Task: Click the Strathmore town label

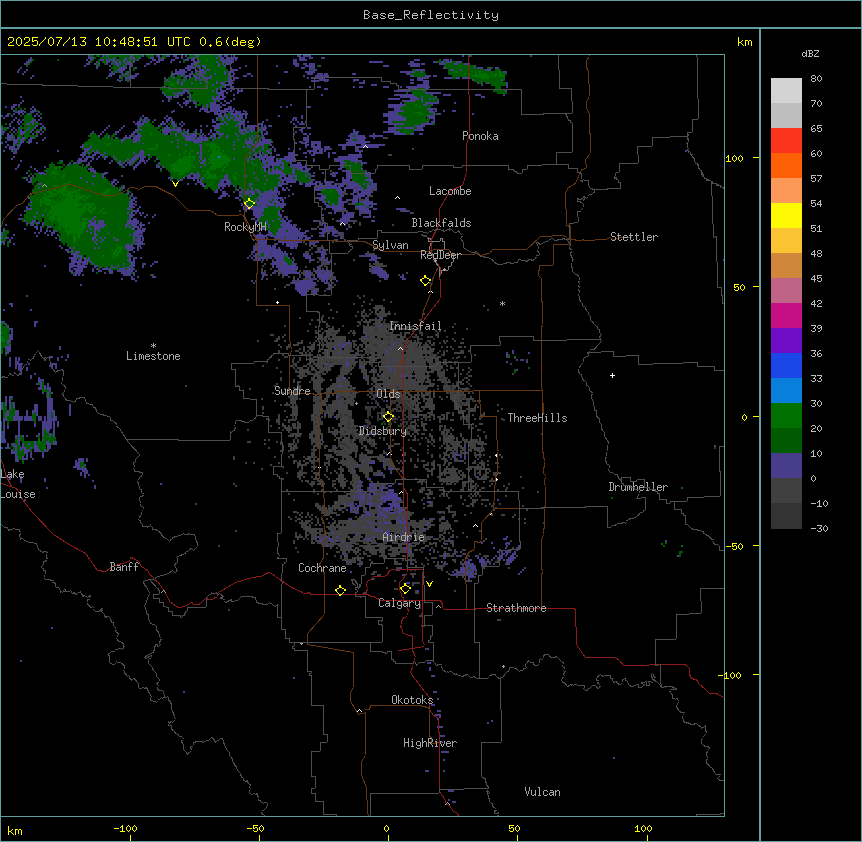Action: 516,608
